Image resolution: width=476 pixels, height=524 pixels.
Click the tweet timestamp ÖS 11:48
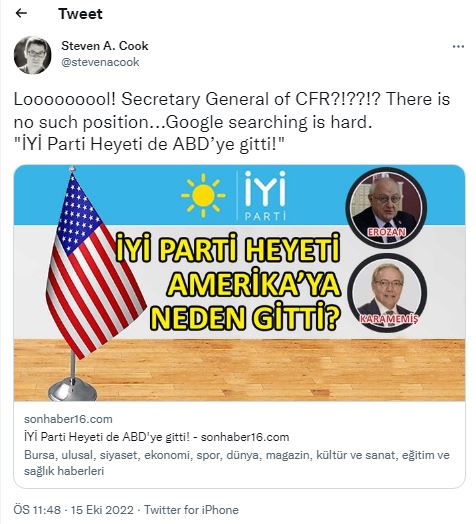pyautogui.click(x=37, y=510)
